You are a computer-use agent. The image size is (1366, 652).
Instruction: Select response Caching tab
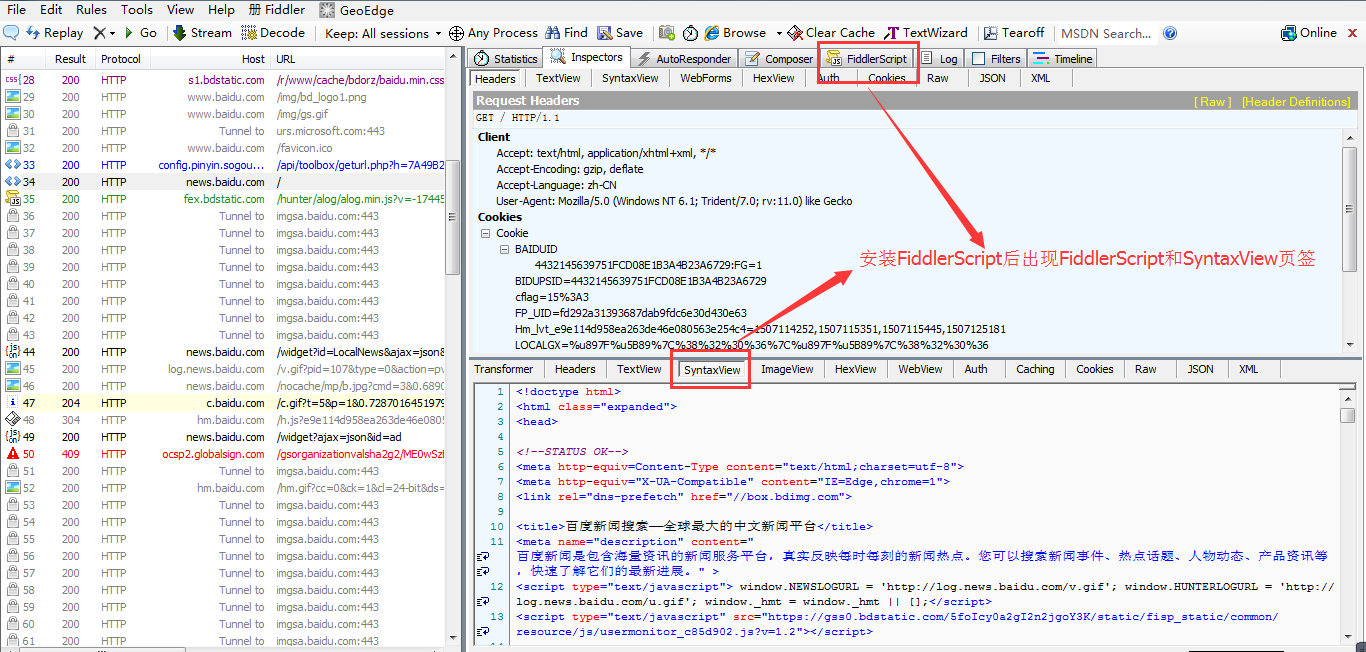pos(1035,369)
